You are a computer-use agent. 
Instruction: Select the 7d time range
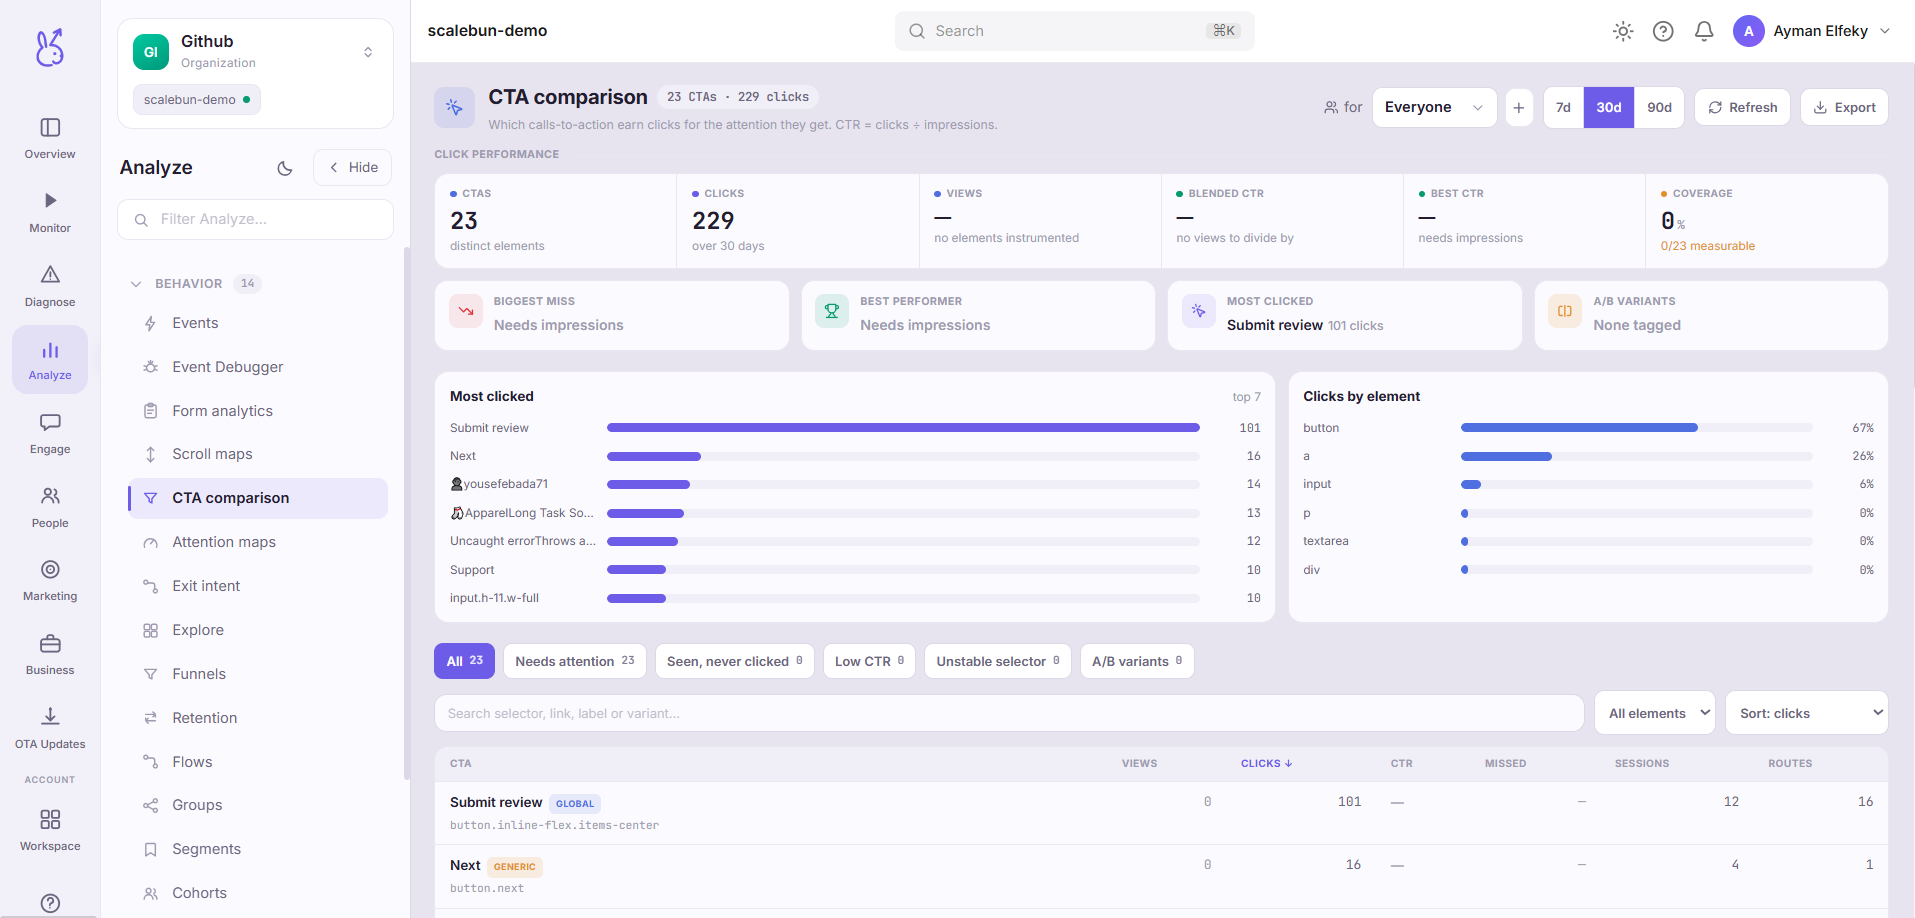pos(1563,107)
